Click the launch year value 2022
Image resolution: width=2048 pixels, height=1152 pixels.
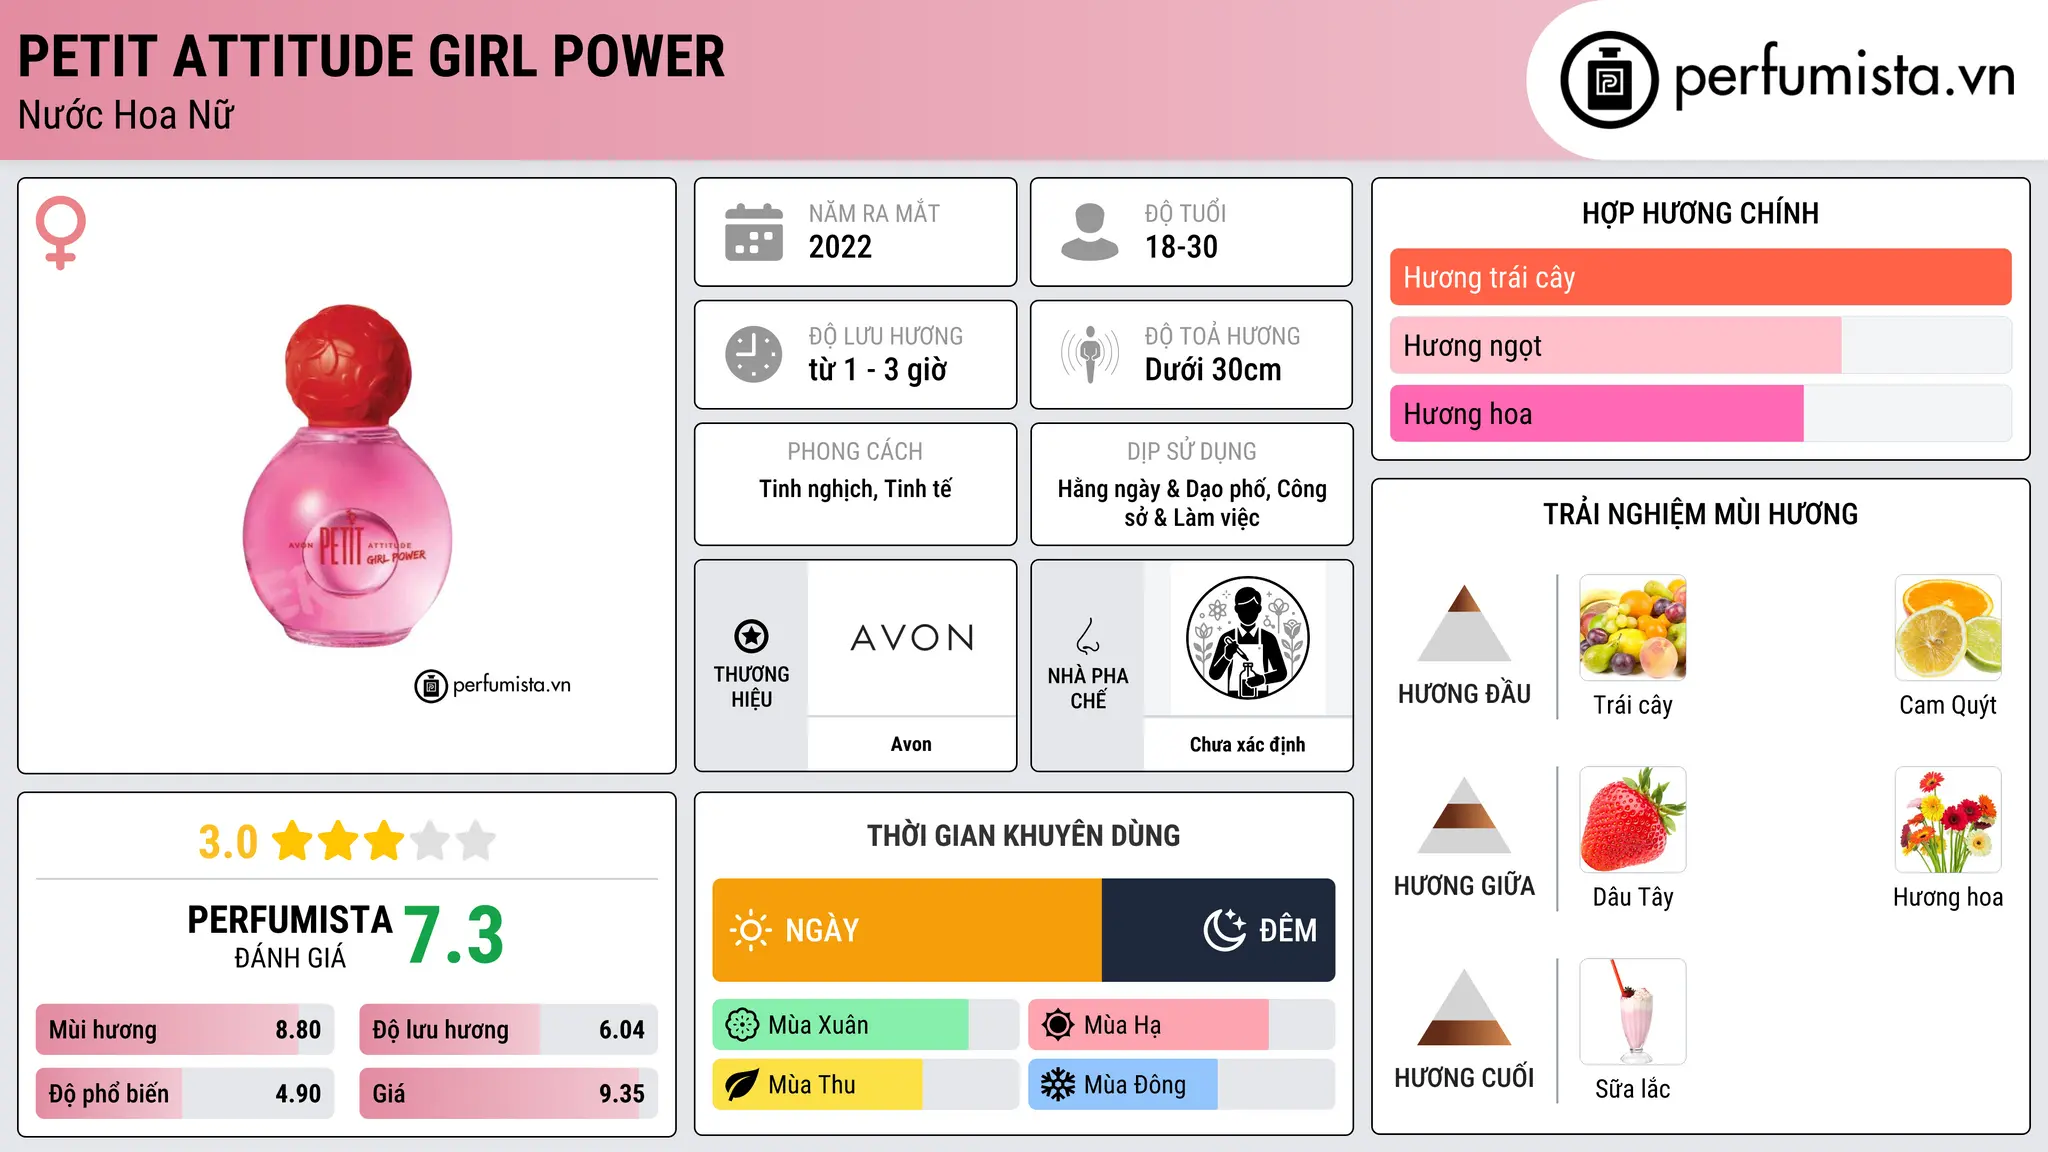pos(840,247)
